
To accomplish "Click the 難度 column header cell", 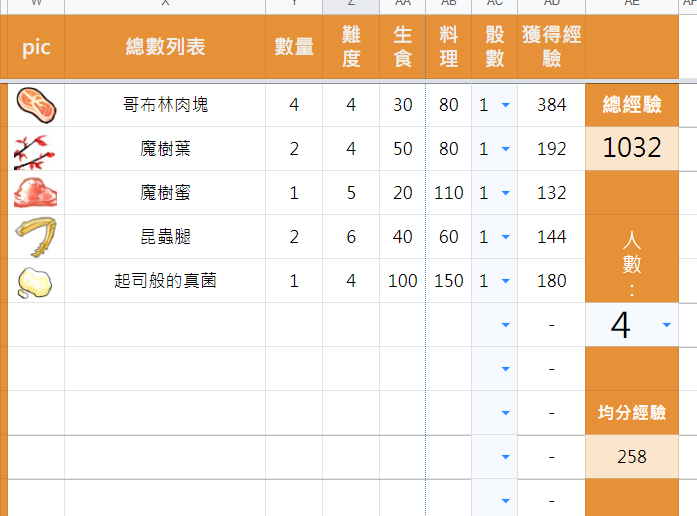I will 351,47.
